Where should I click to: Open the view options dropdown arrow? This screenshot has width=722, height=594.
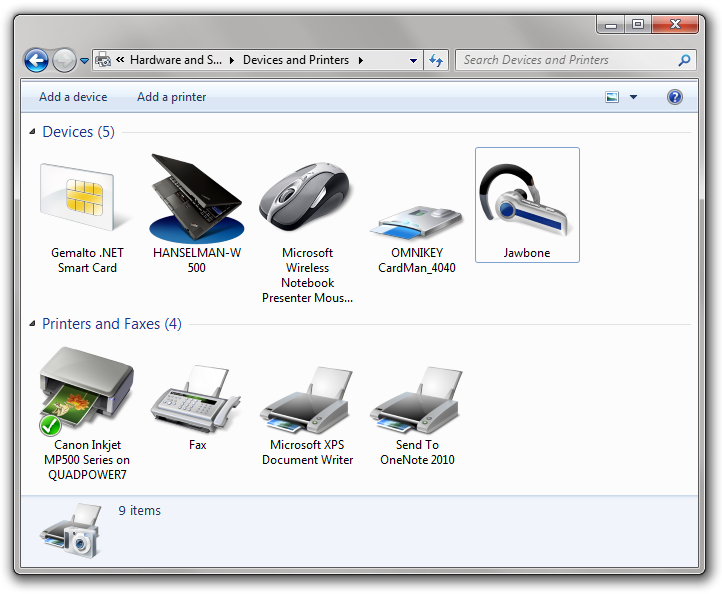(x=633, y=97)
